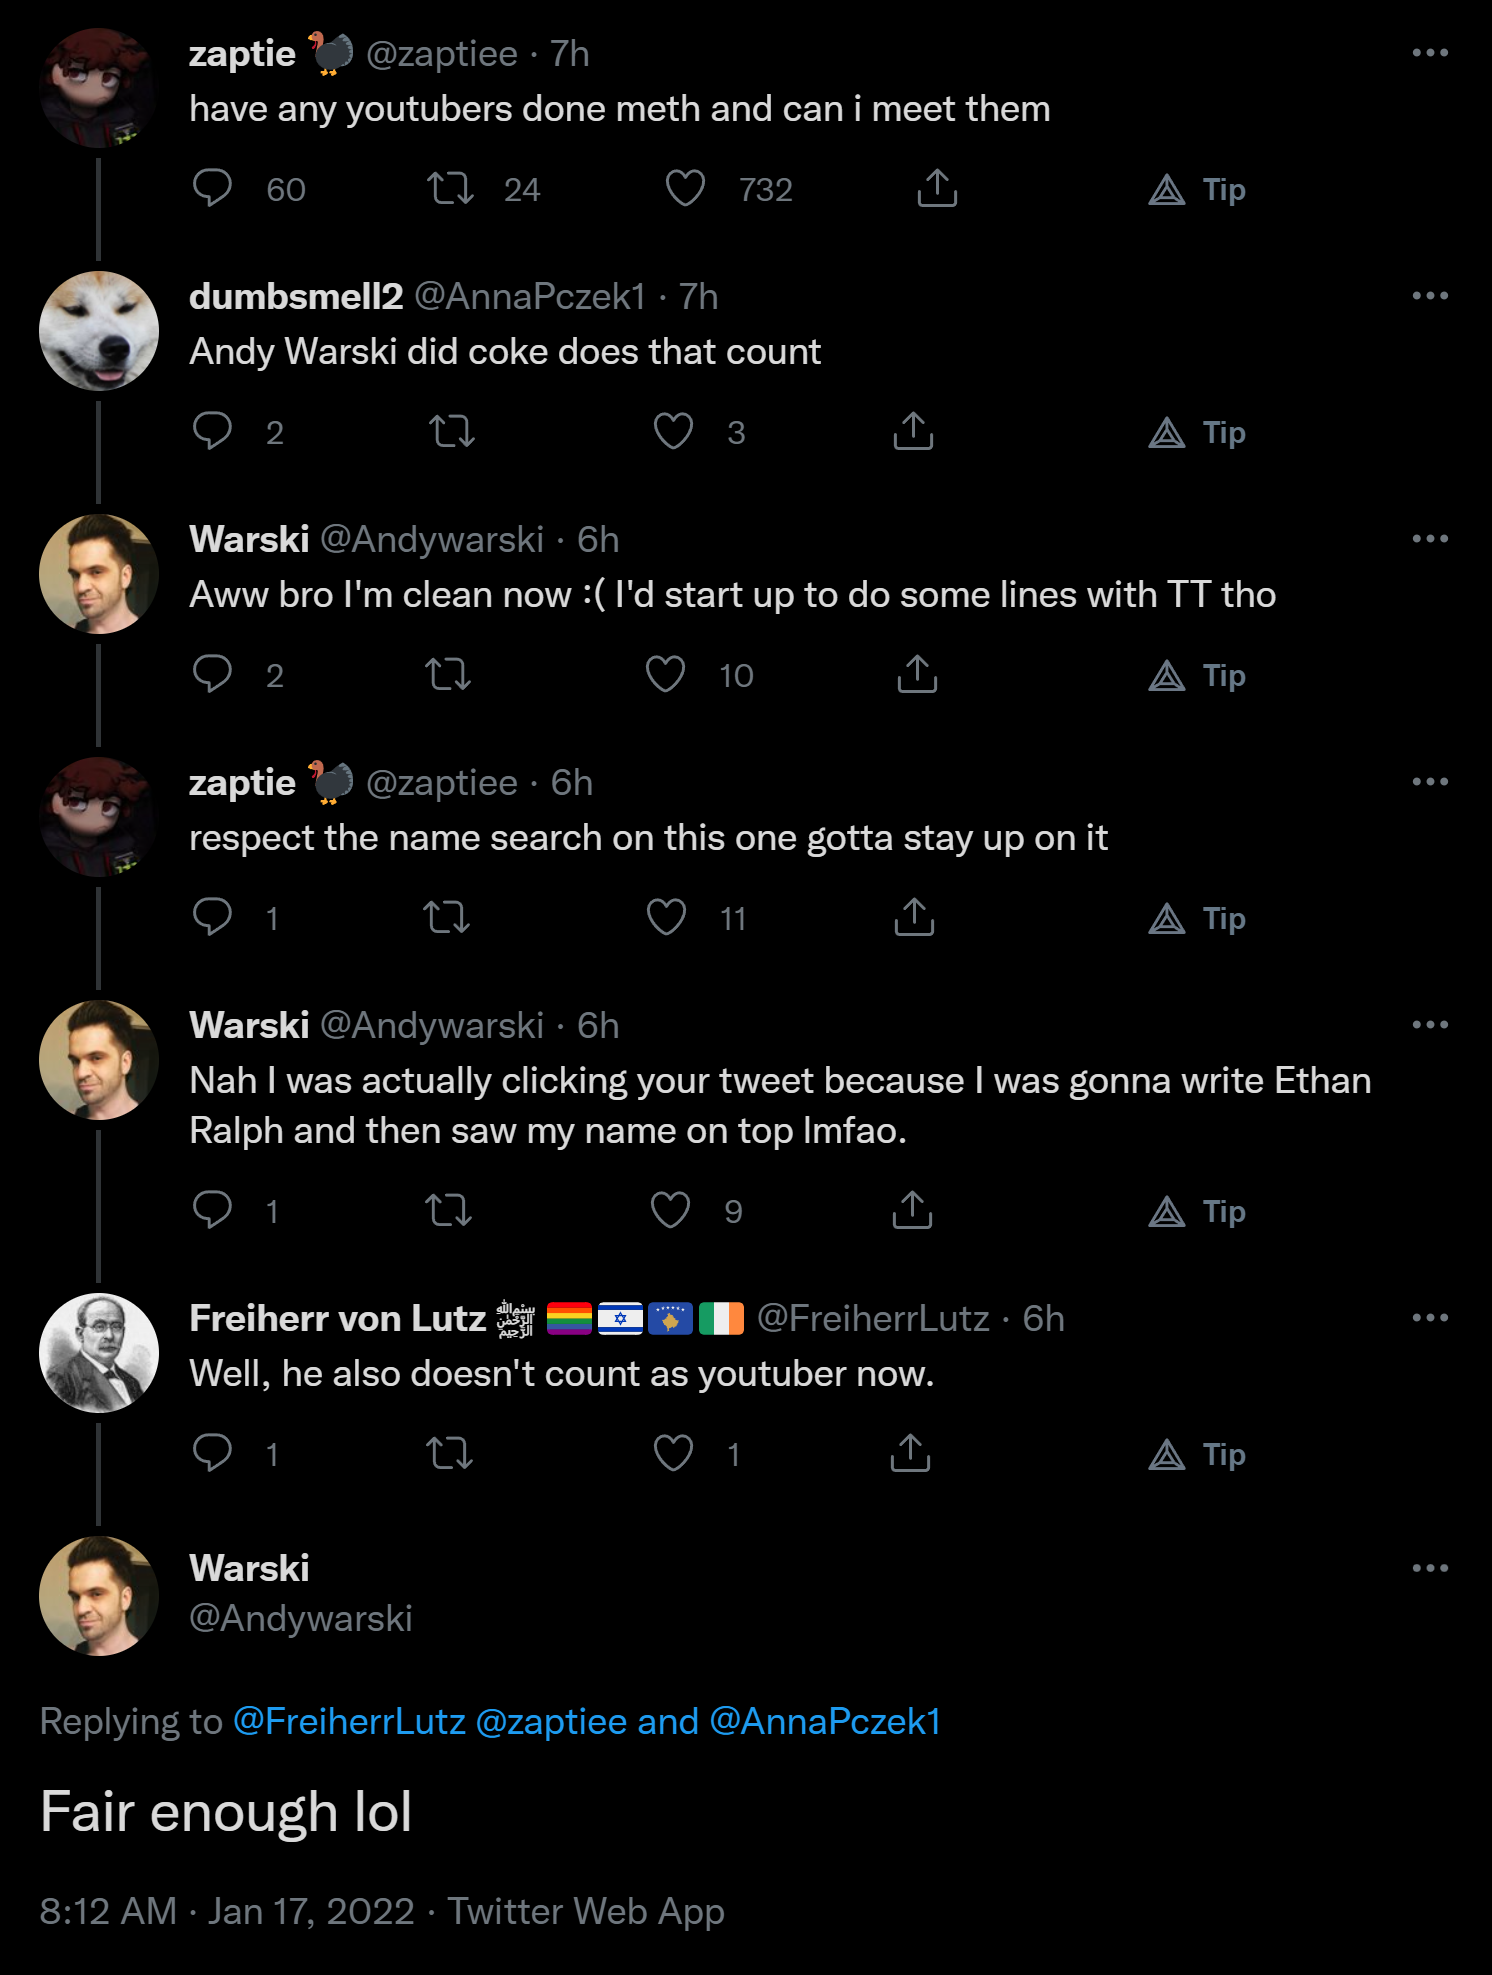This screenshot has height=1975, width=1492.
Task: Open @AnnaPczek1 mention in replying-to line
Action: coord(825,1721)
